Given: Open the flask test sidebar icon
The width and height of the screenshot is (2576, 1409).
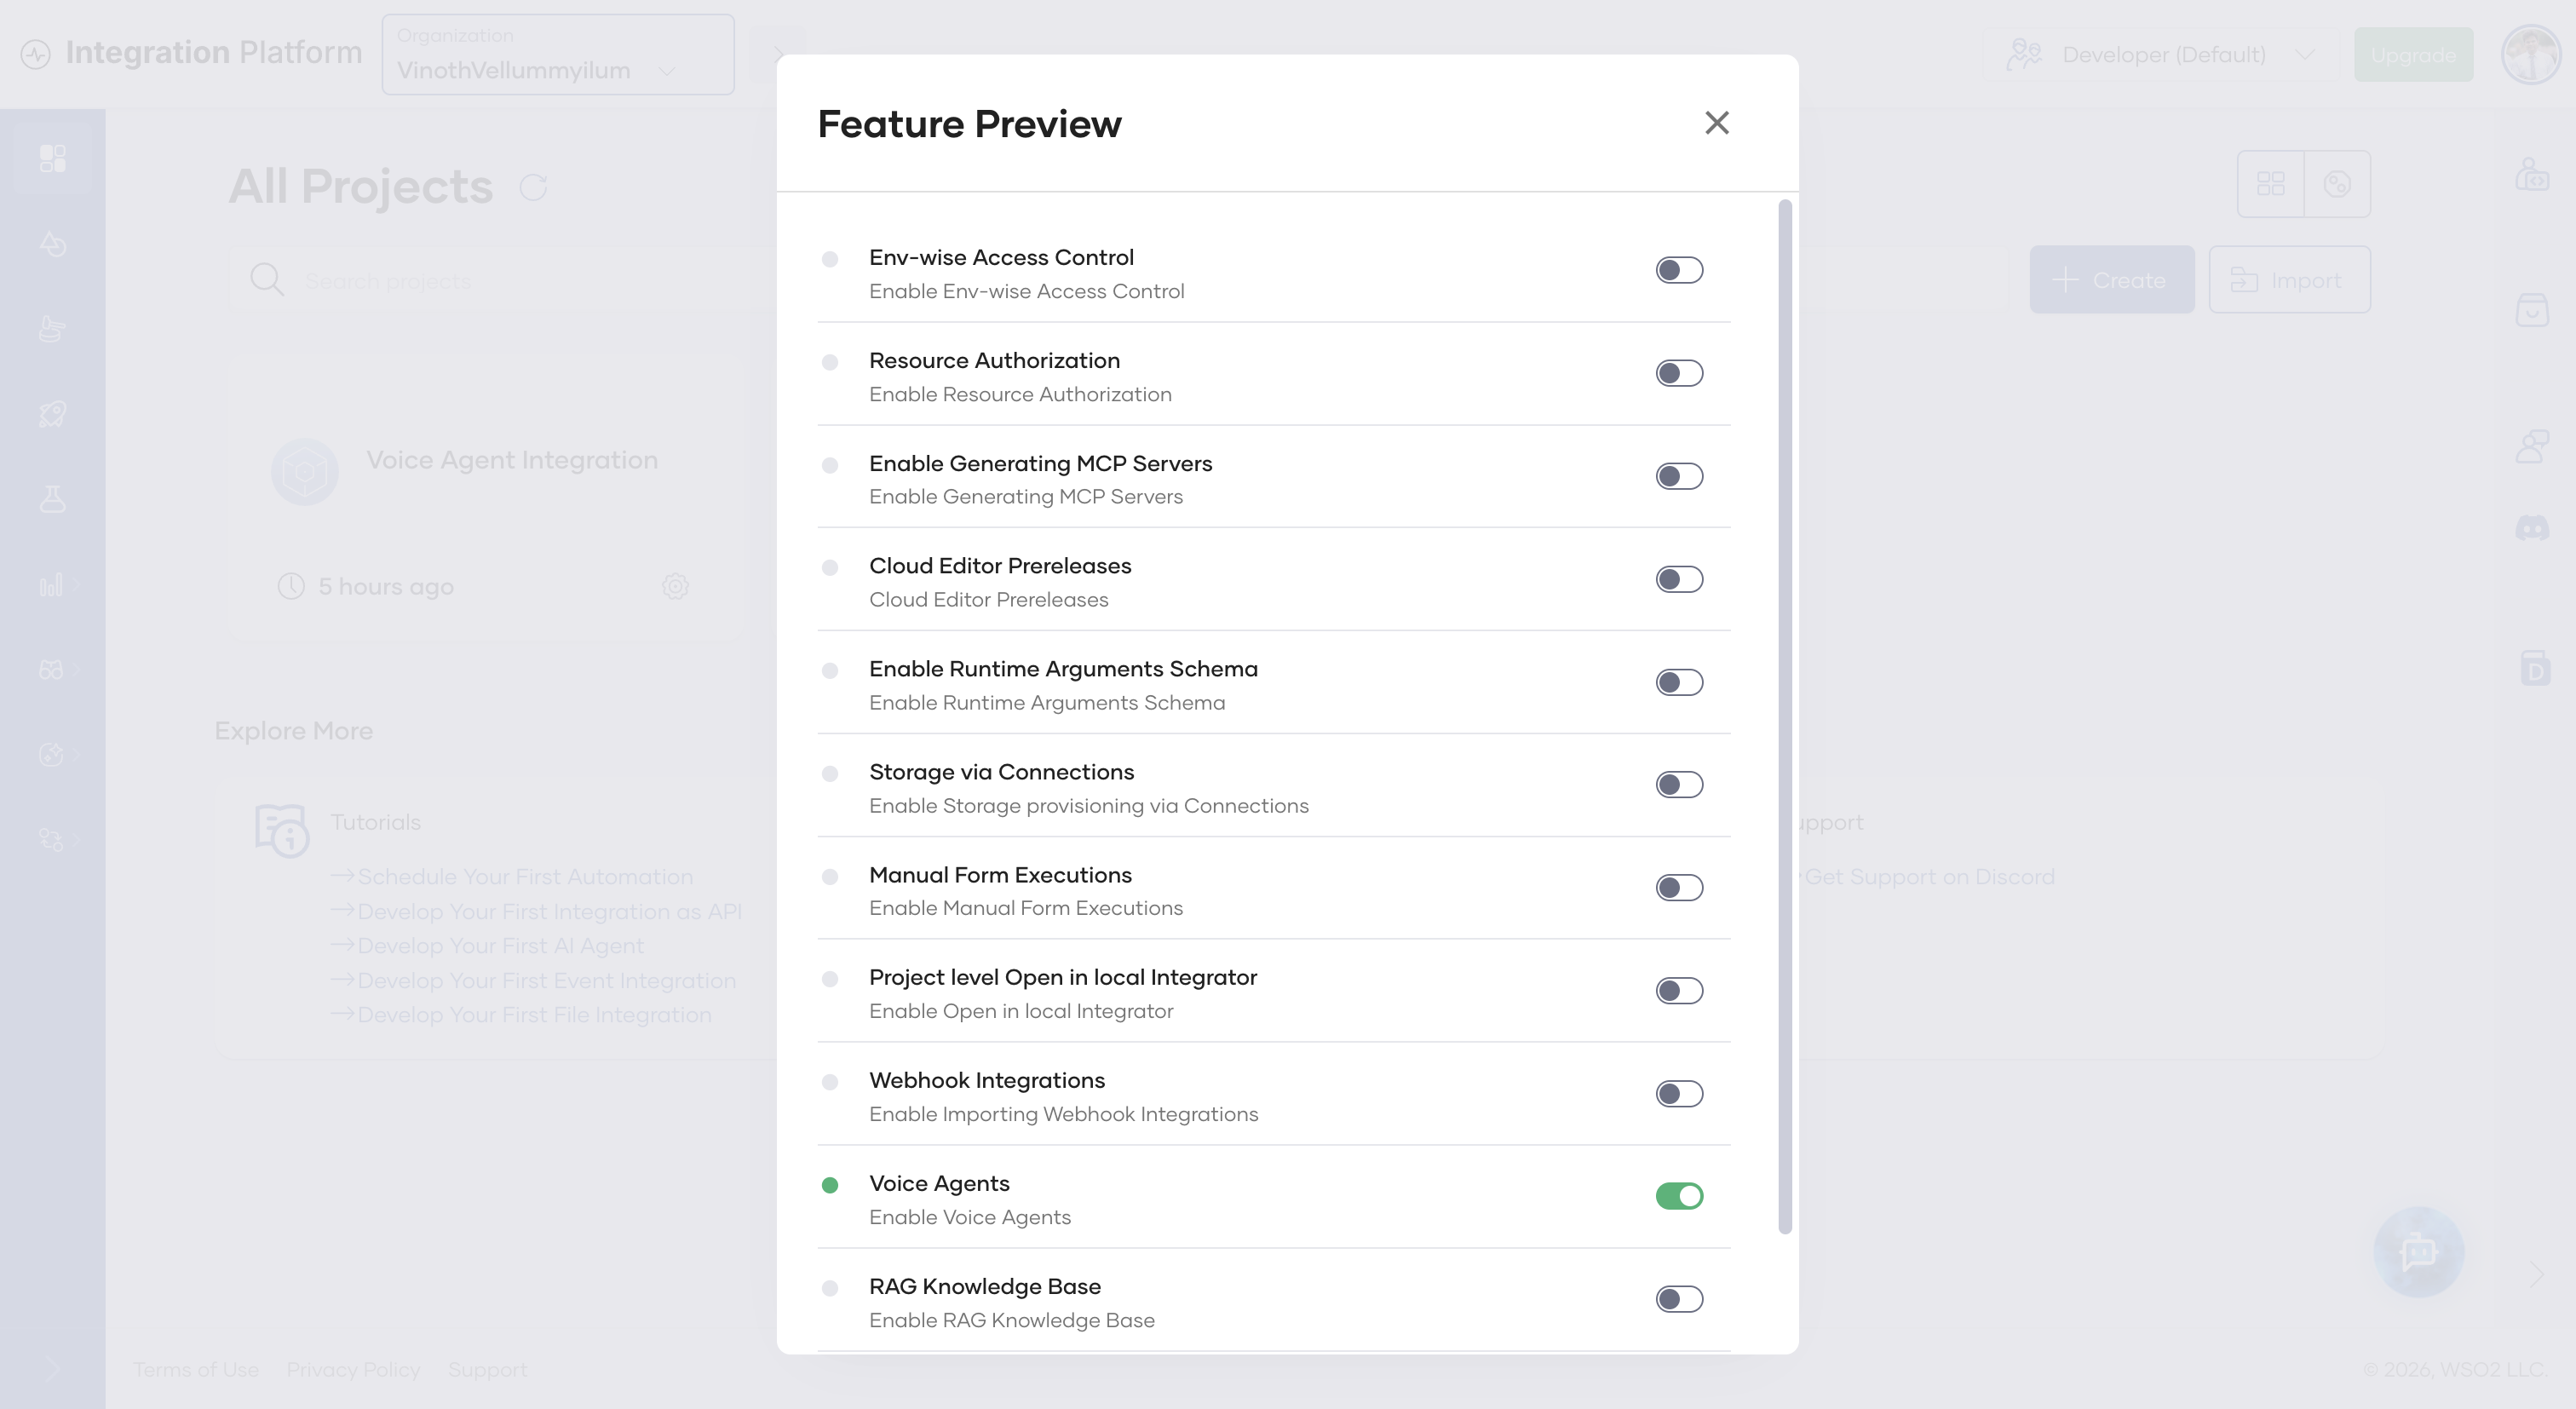Looking at the screenshot, I should (53, 499).
